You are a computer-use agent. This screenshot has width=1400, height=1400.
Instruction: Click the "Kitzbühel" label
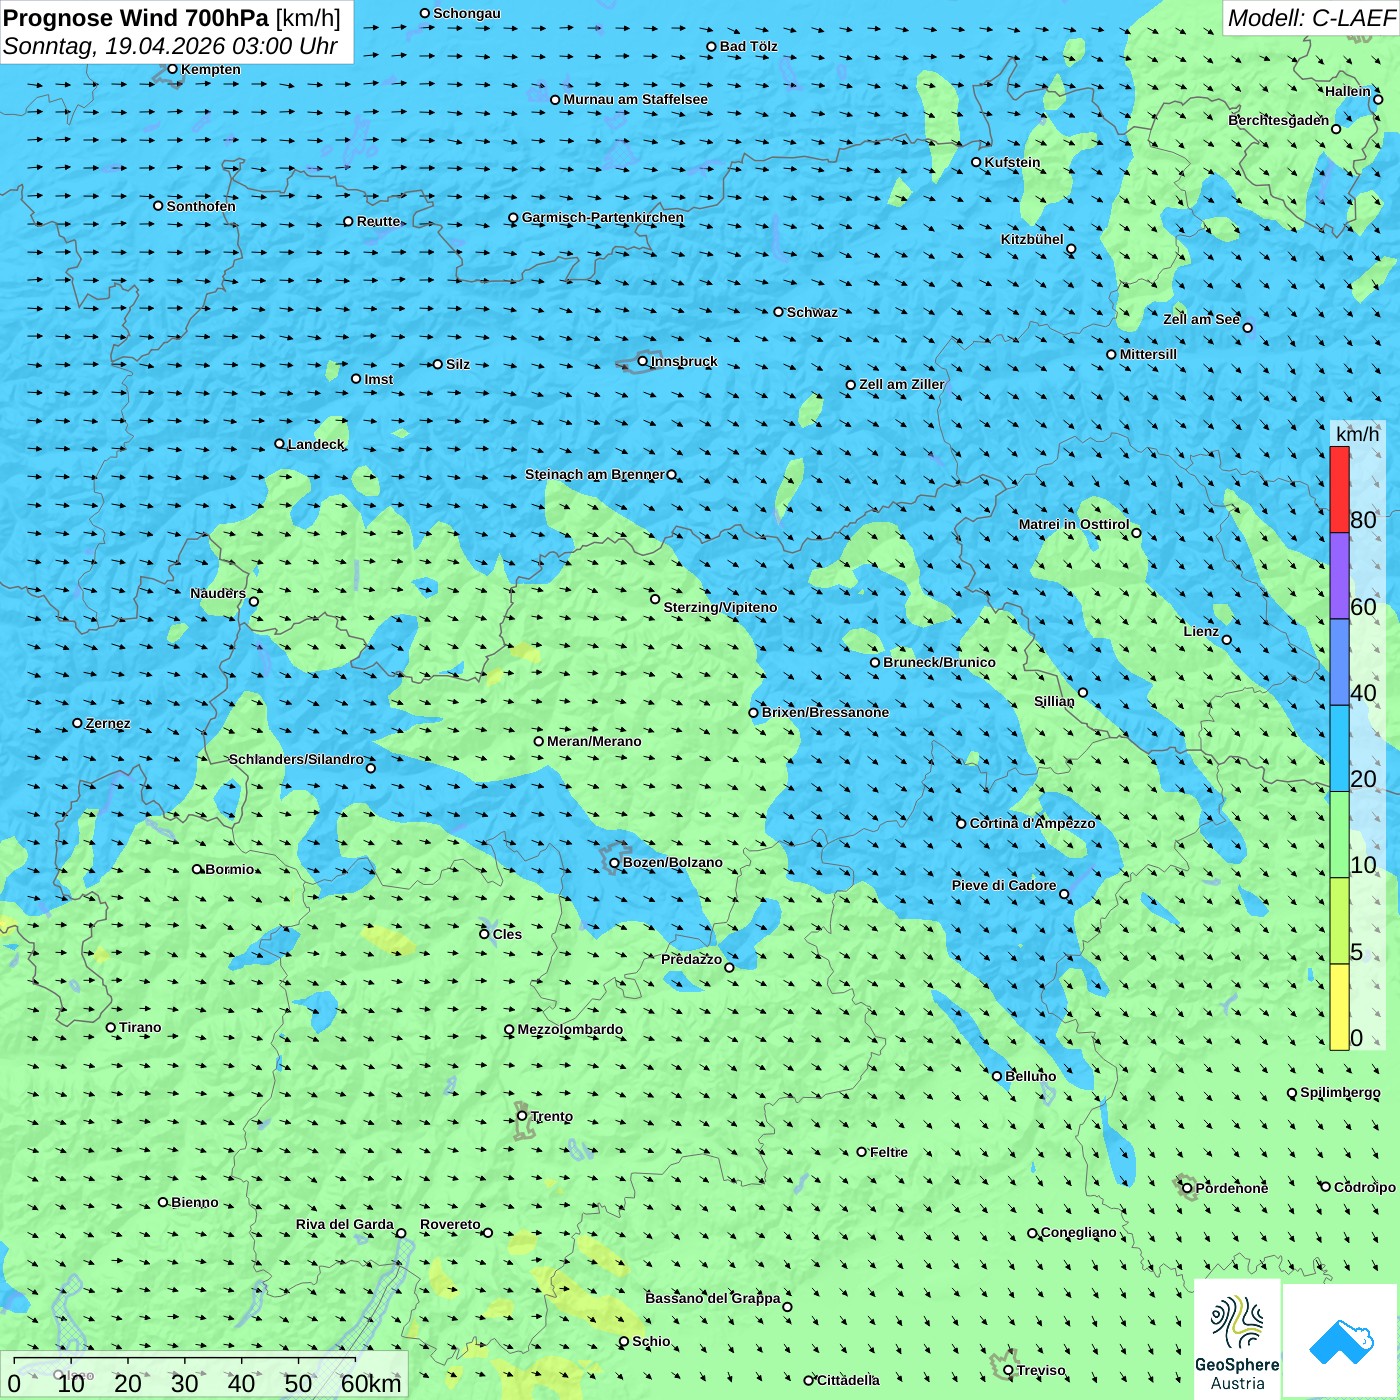pyautogui.click(x=1032, y=239)
